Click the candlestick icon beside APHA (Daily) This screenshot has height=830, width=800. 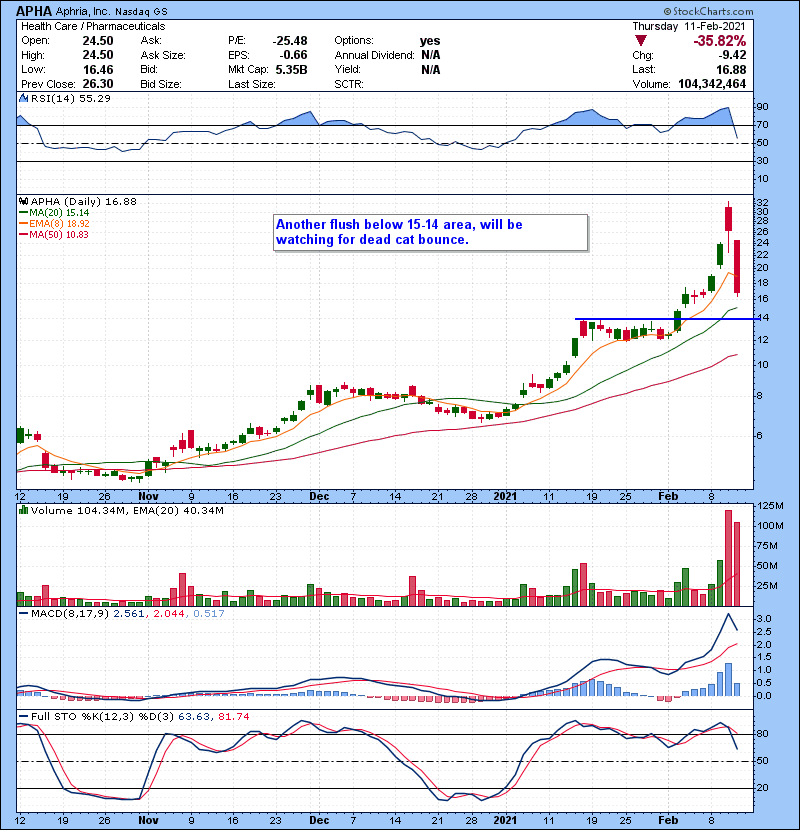[23, 202]
